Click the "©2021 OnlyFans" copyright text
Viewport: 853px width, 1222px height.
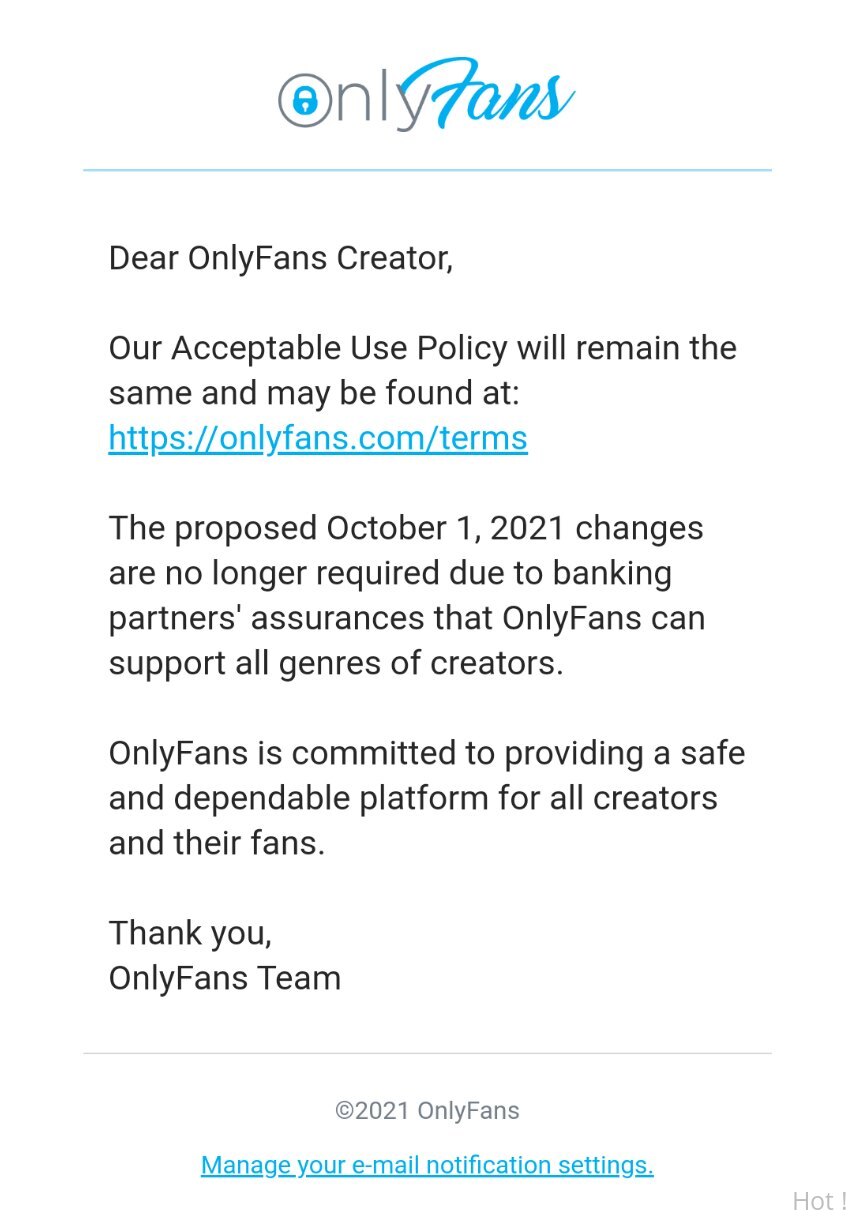pyautogui.click(x=427, y=1111)
